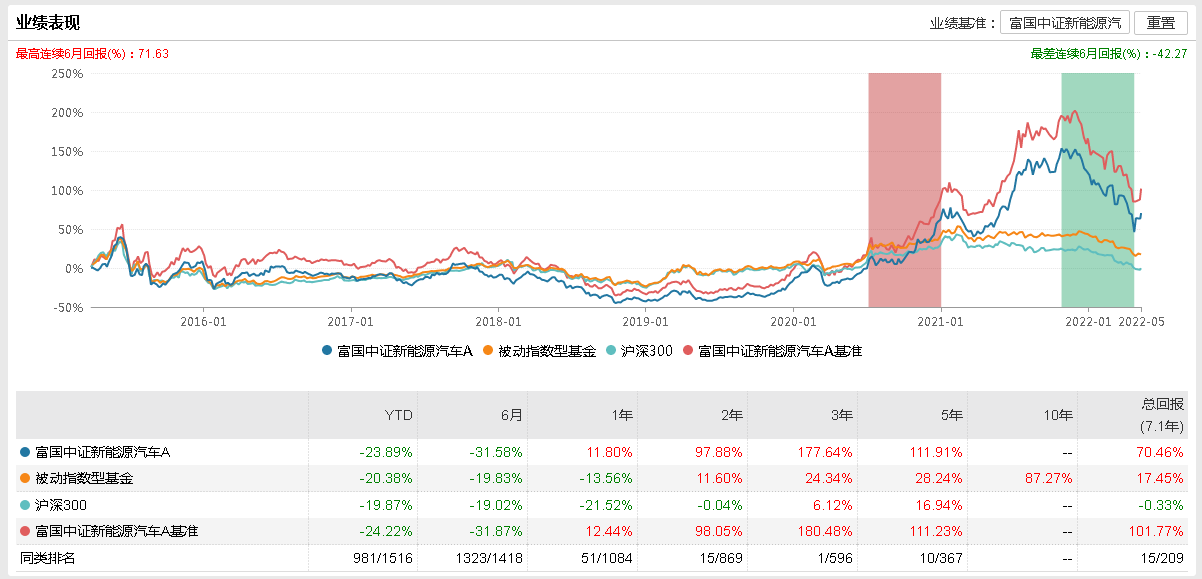Click orange dot beside 被动指数型基金 row
The height and width of the screenshot is (579, 1202).
pos(25,479)
